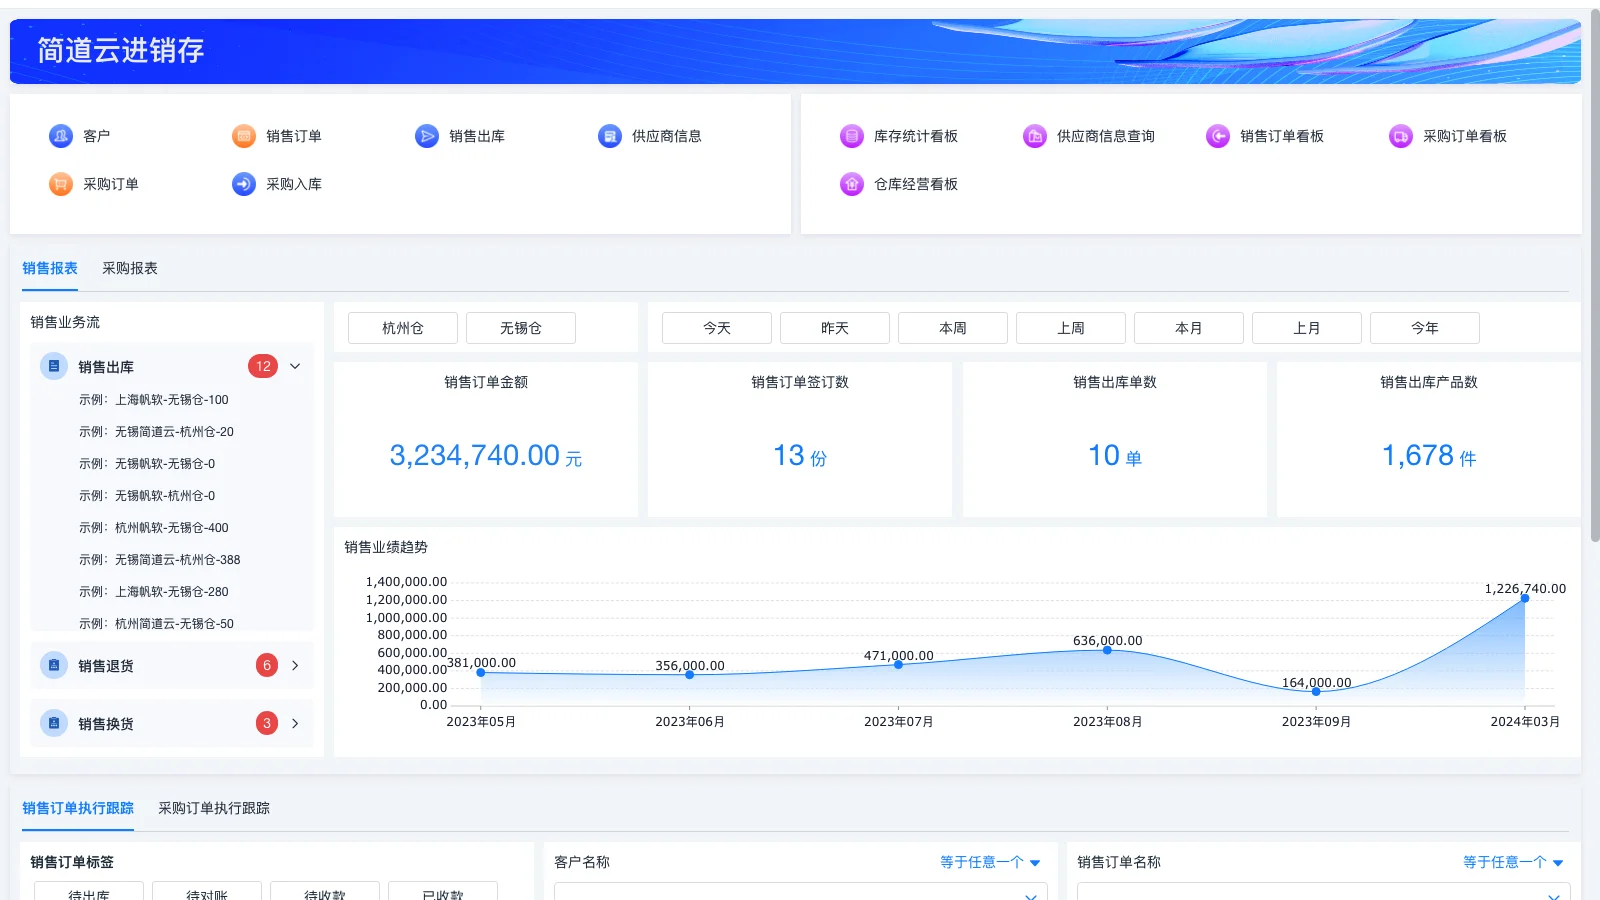
Task: Click the red 3 badge on 销售换货
Action: pyautogui.click(x=267, y=723)
